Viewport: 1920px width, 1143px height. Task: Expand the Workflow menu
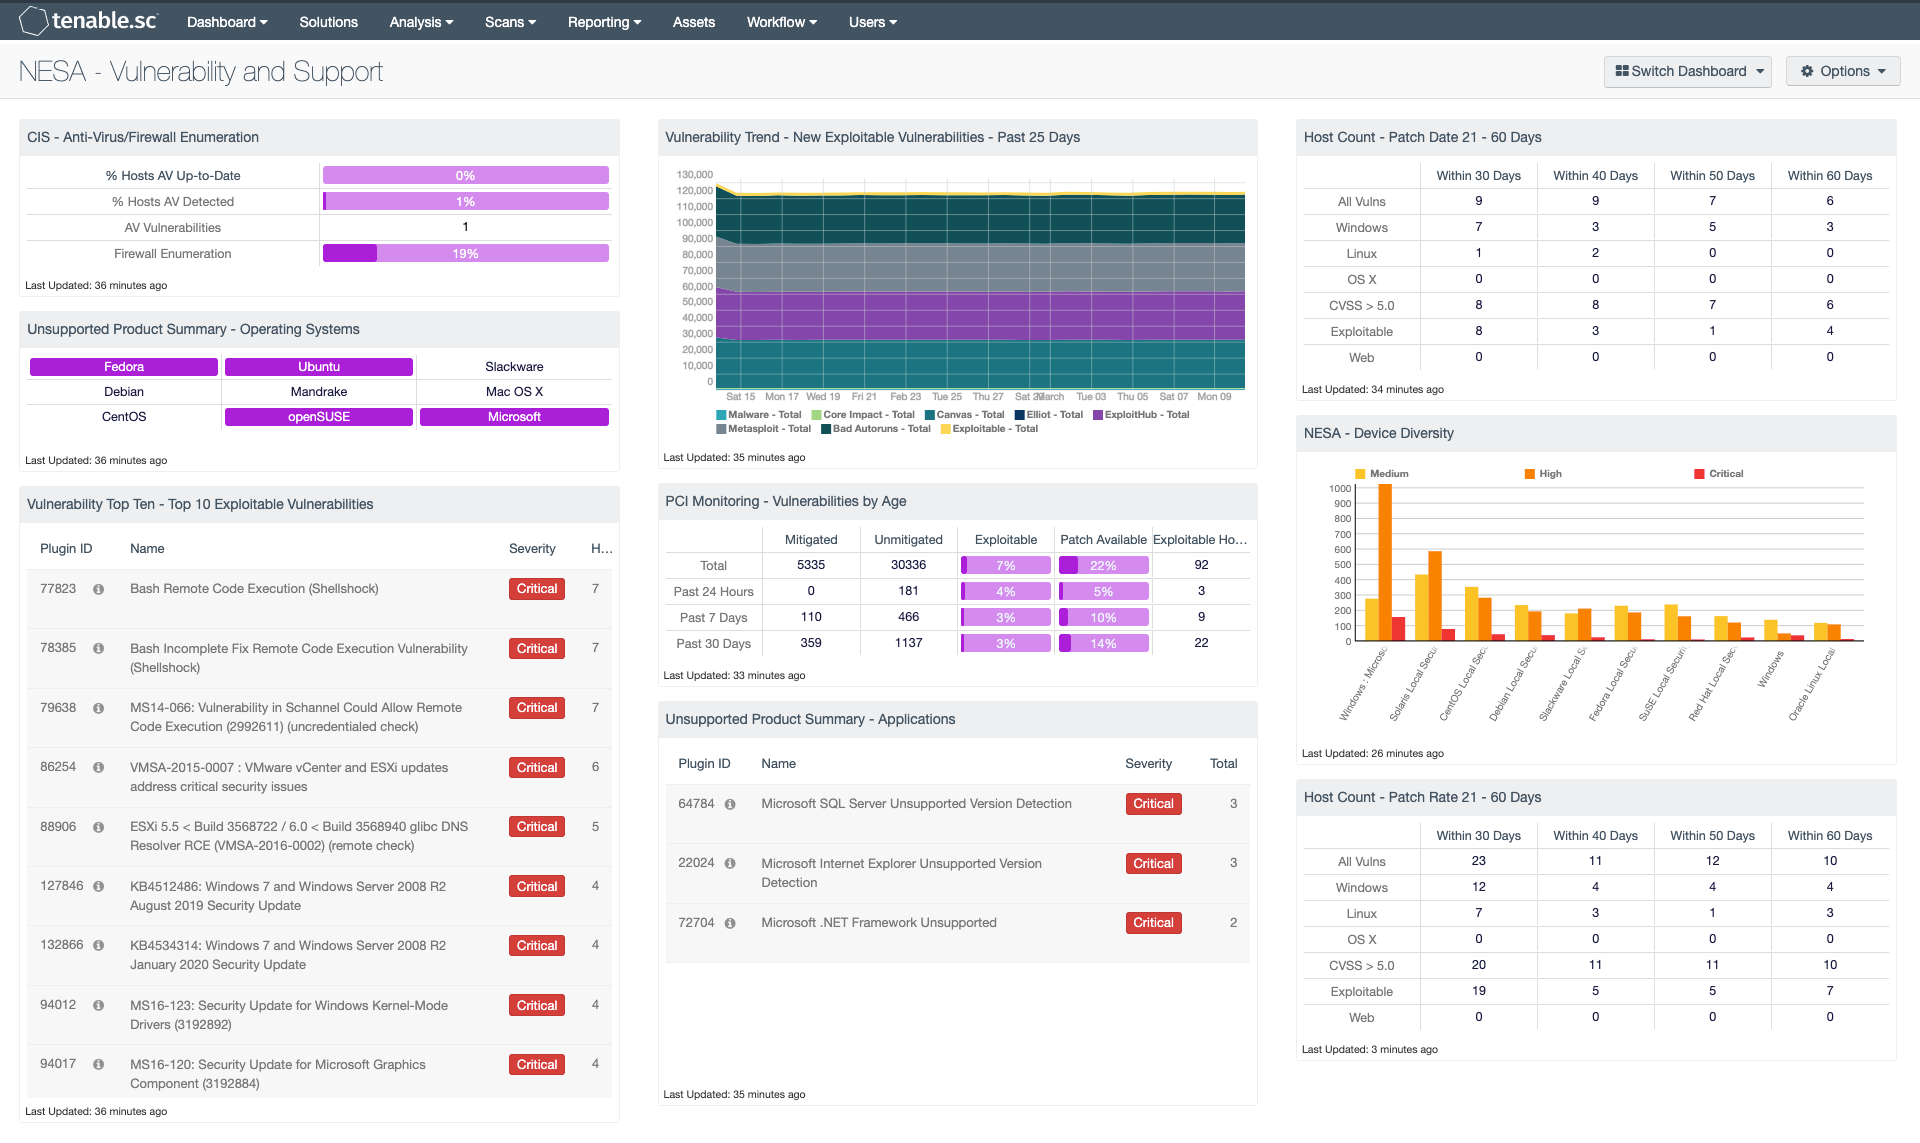click(781, 22)
